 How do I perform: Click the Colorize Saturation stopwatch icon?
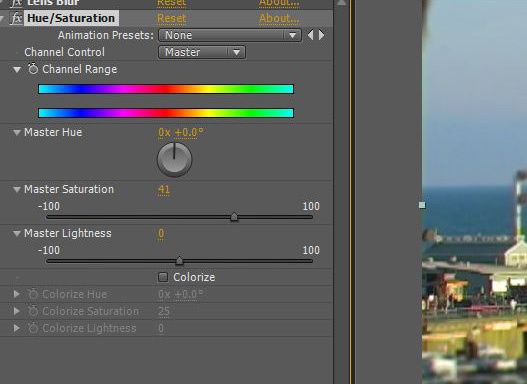[33, 311]
